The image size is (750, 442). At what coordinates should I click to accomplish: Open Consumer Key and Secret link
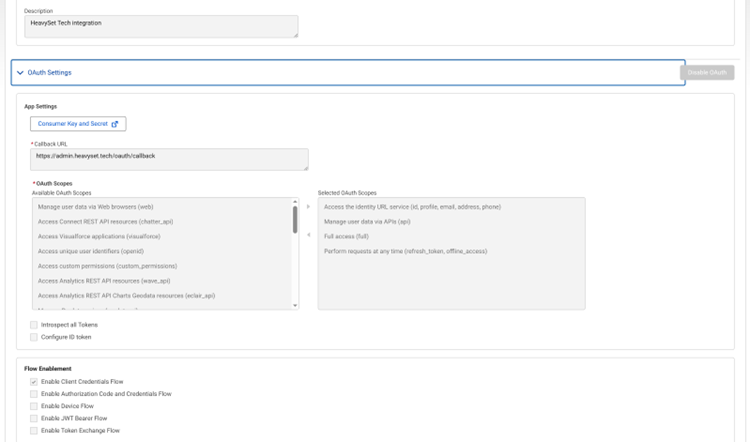78,124
